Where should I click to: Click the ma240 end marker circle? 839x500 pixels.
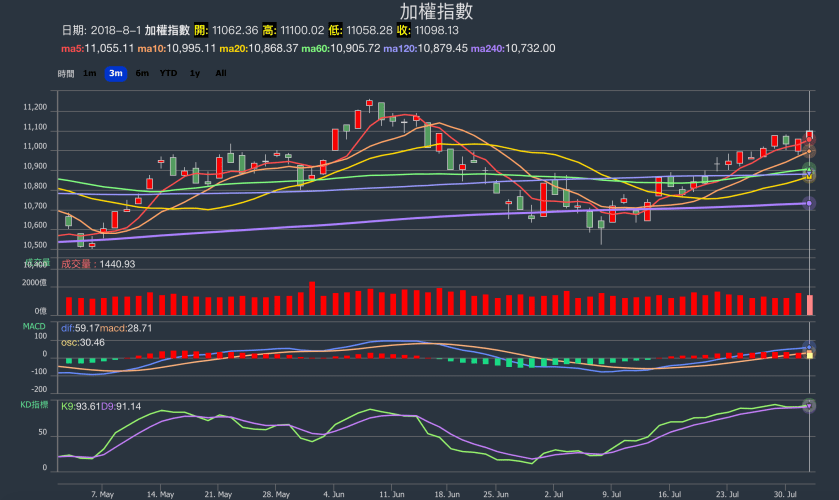click(x=809, y=203)
